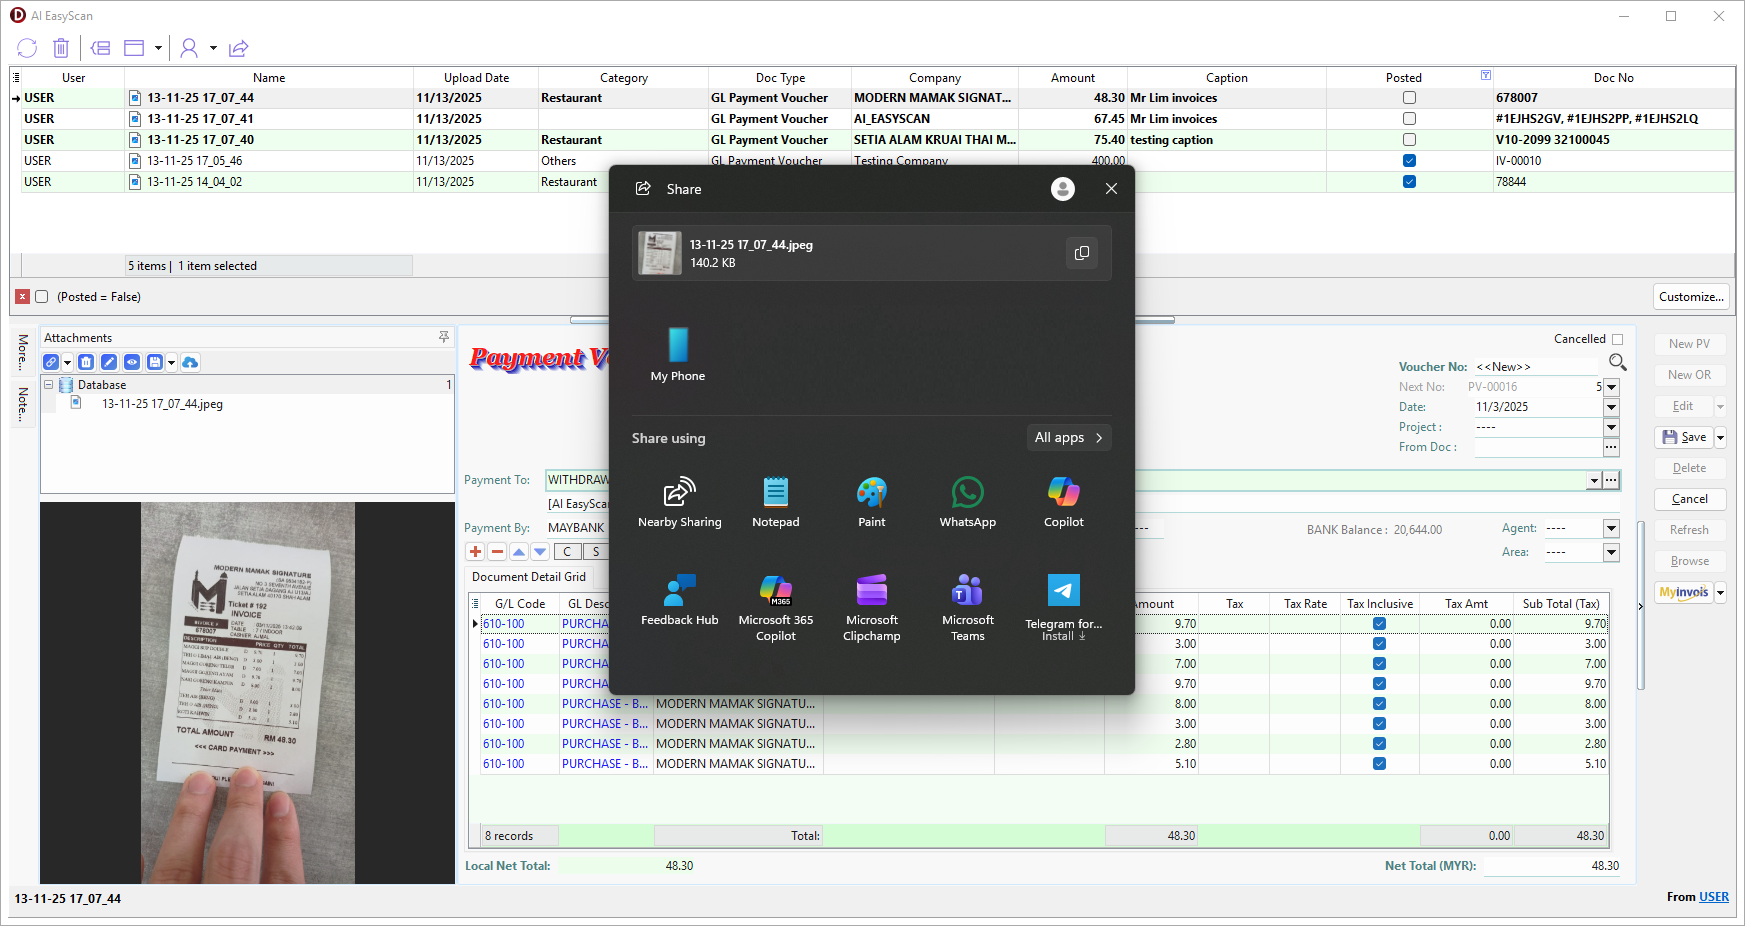Choose Nearby Sharing option
Image resolution: width=1745 pixels, height=926 pixels.
[x=679, y=501]
